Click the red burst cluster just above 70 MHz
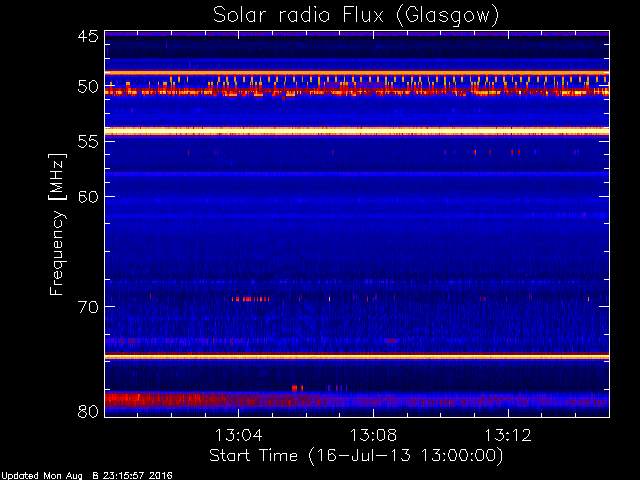Image resolution: width=640 pixels, height=480 pixels. click(251, 299)
